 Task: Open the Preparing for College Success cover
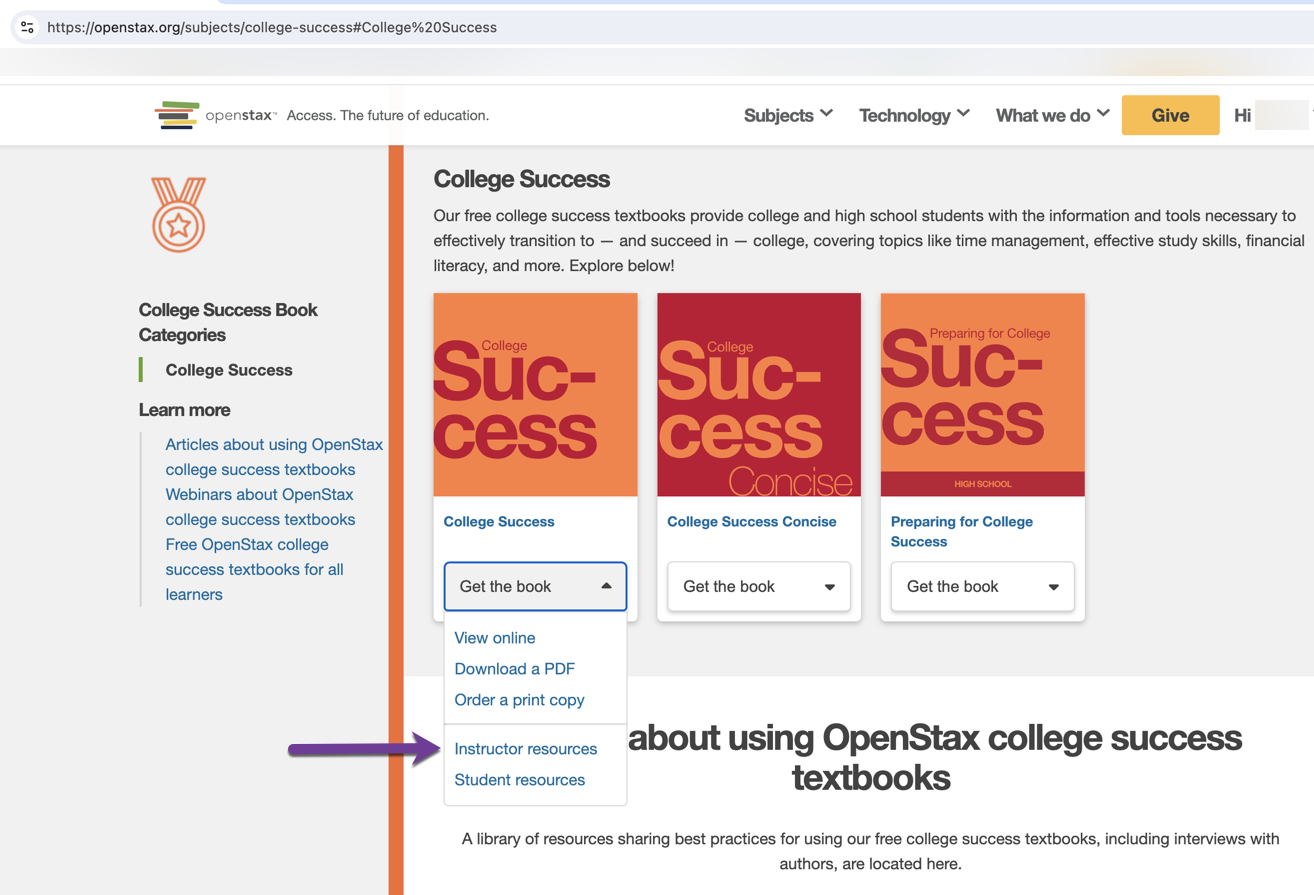pyautogui.click(x=982, y=394)
